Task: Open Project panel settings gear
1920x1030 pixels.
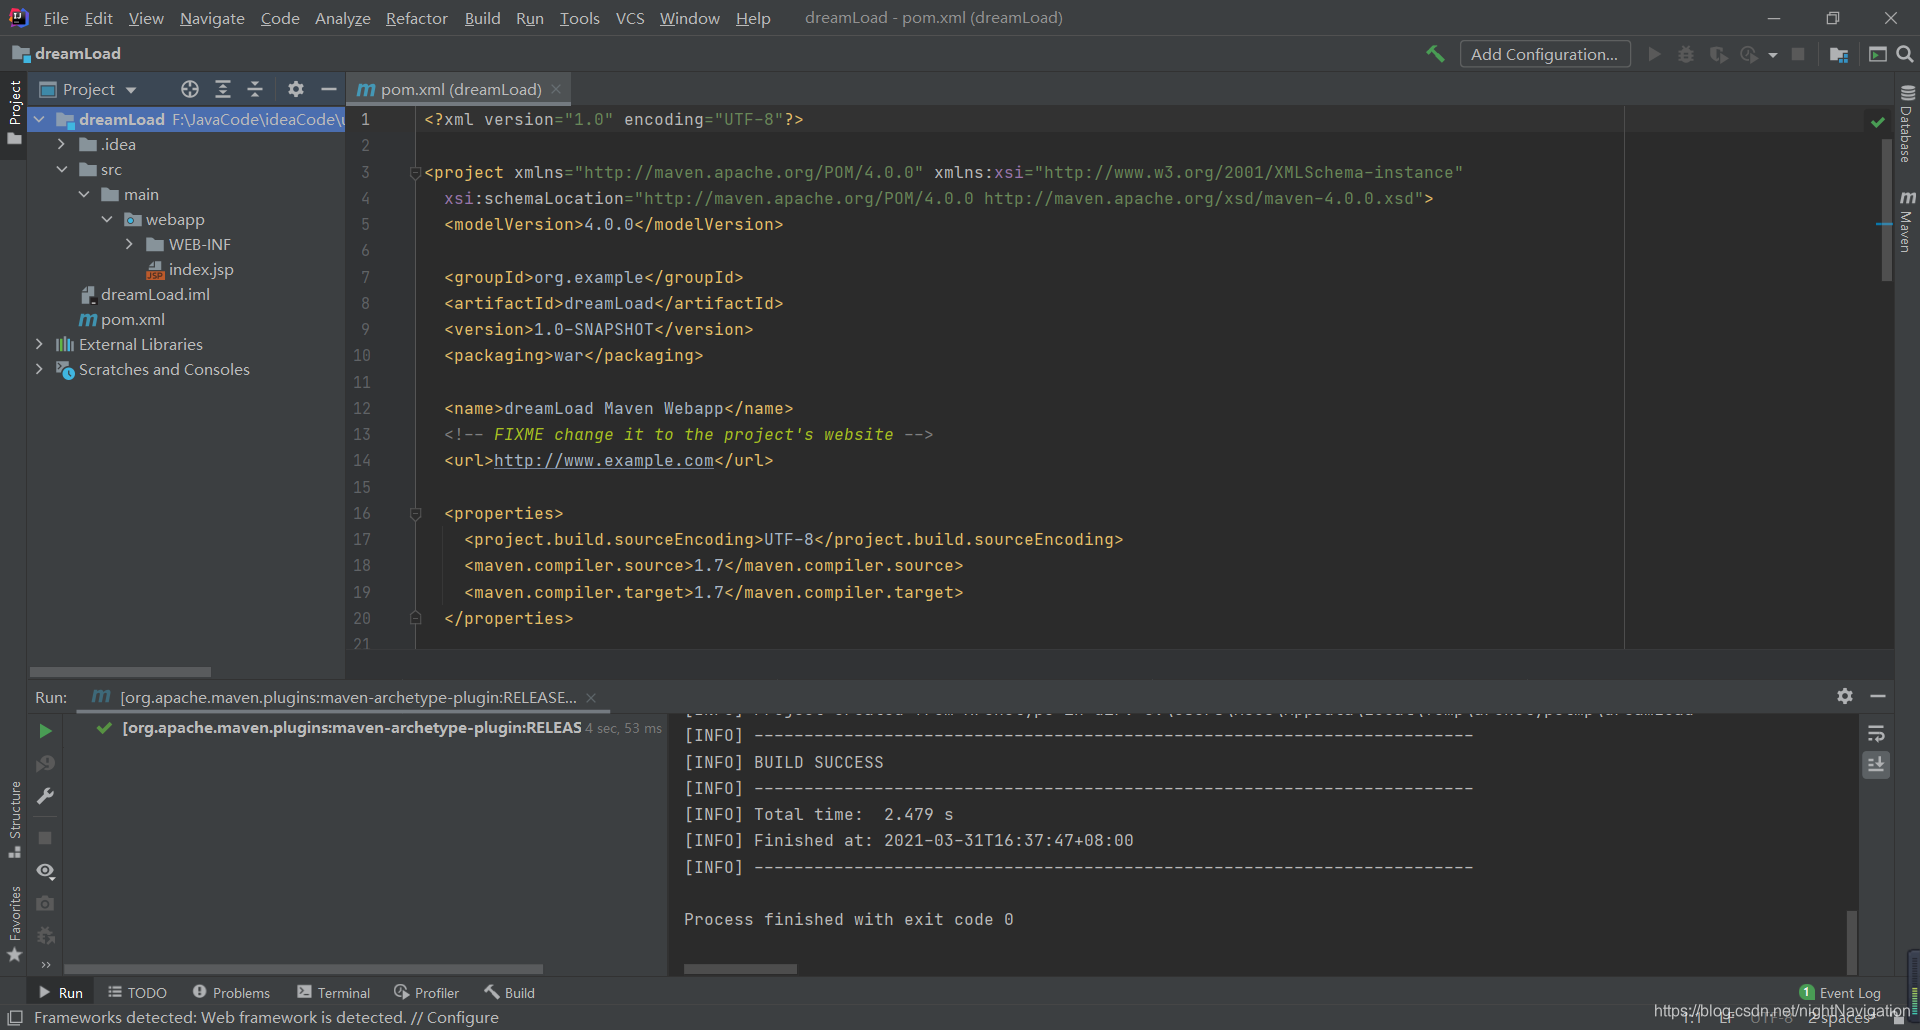Action: click(x=296, y=89)
